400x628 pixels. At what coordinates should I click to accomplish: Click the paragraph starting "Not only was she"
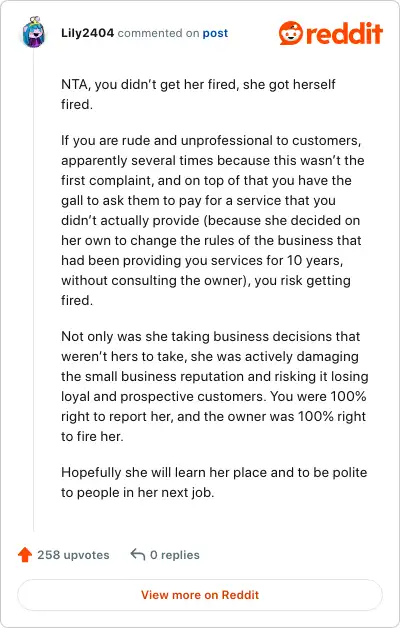pyautogui.click(x=214, y=386)
